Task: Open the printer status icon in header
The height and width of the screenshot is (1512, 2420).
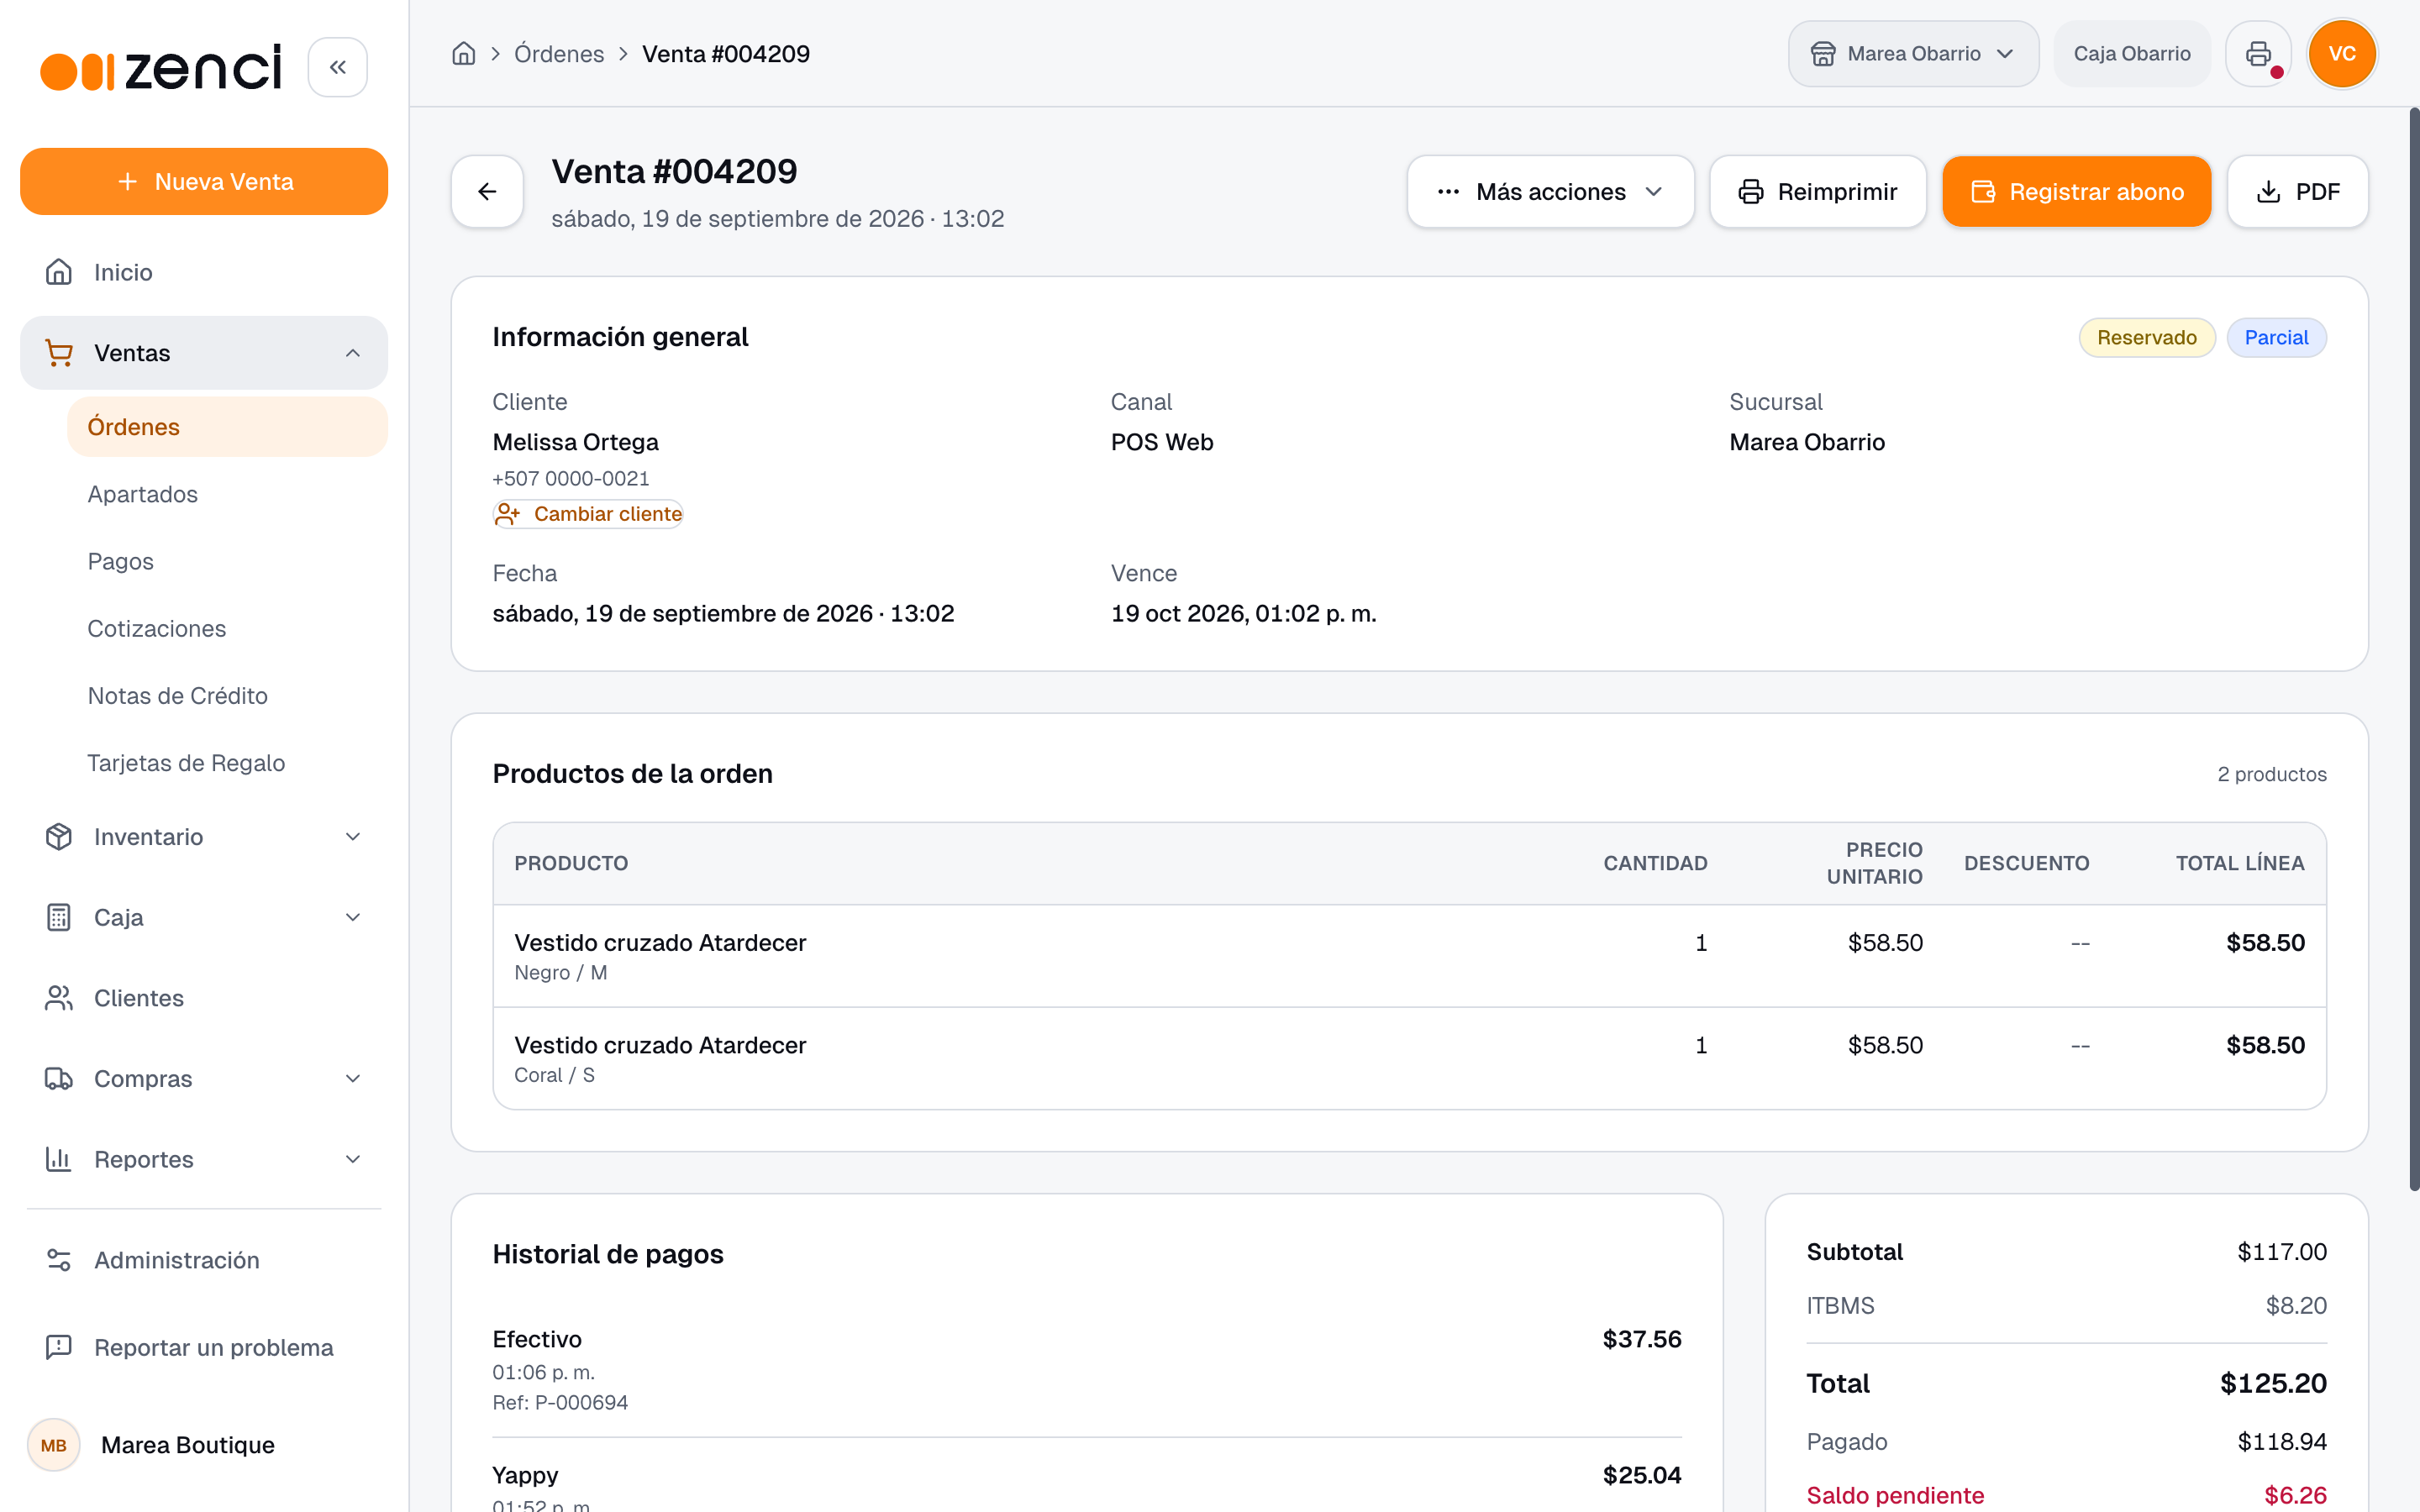Action: [2258, 54]
